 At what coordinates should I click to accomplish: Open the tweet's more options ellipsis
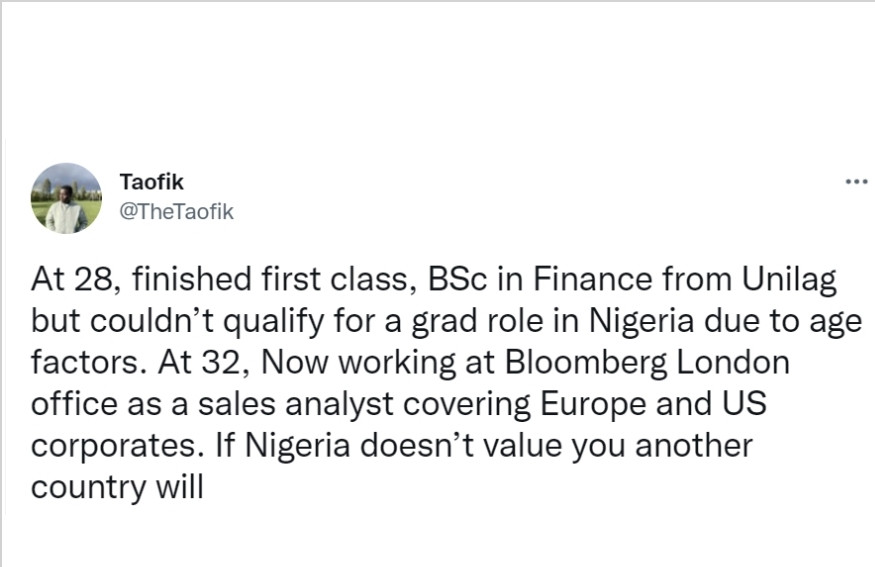855,182
